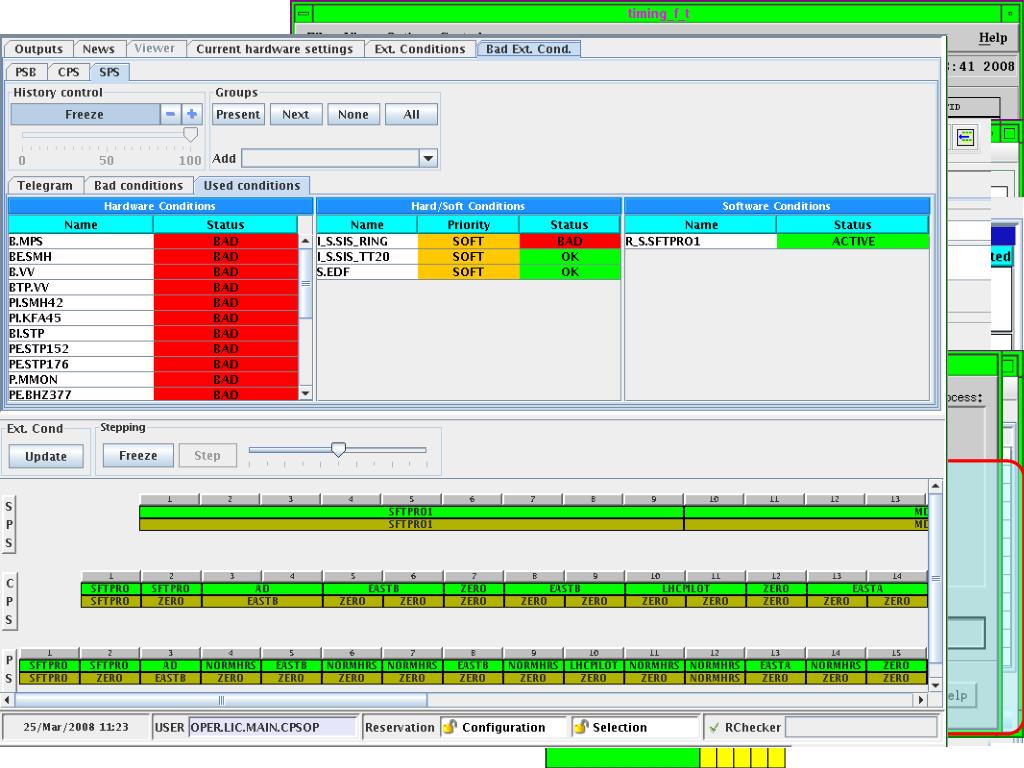Click the CPS row label beside the timeline
This screenshot has width=1024, height=768.
pos(9,601)
